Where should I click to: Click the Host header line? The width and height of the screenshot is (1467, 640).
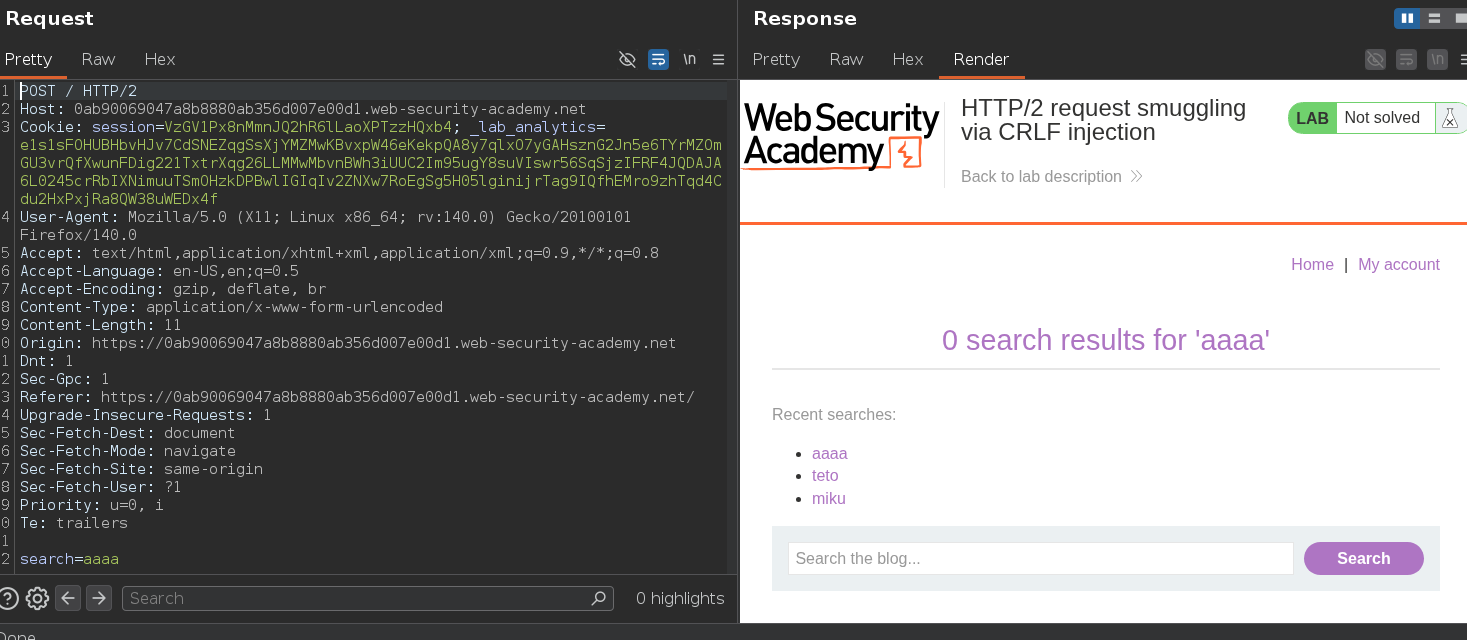[x=303, y=109]
